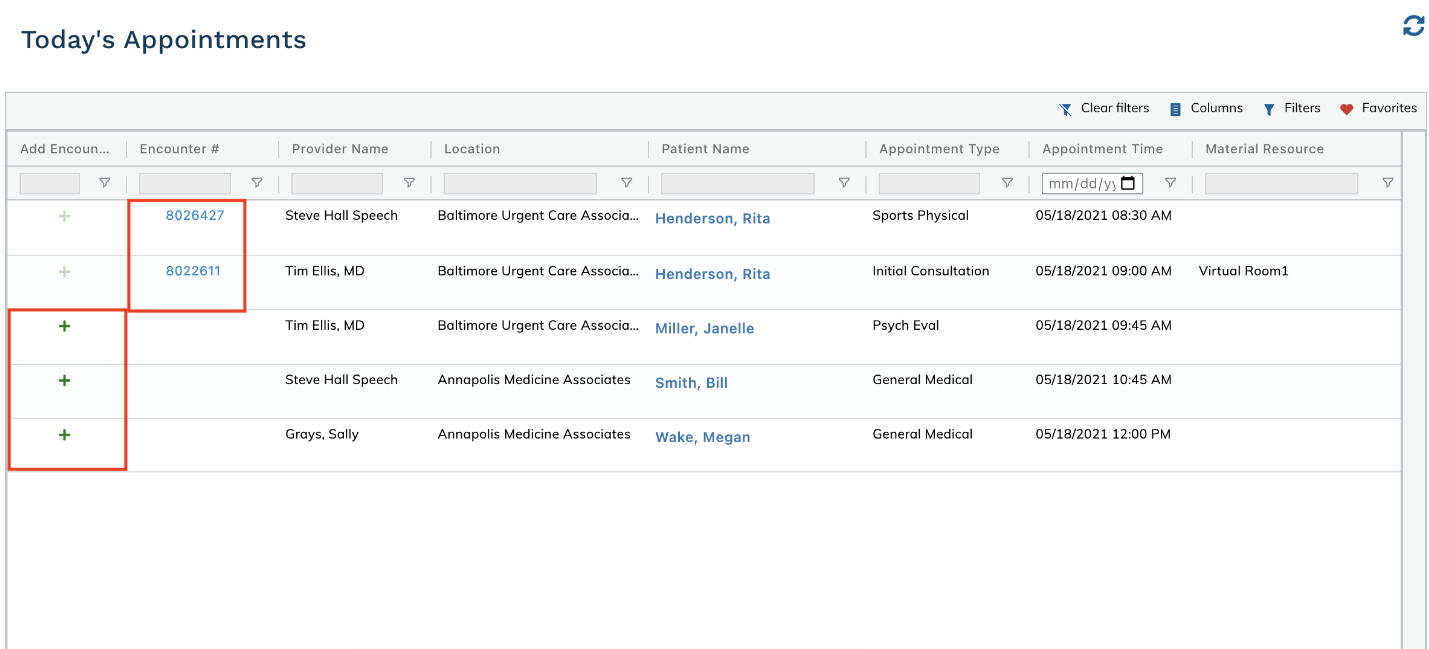
Task: Select the 05/18/2021 10:45 AM time cell
Action: [1104, 380]
